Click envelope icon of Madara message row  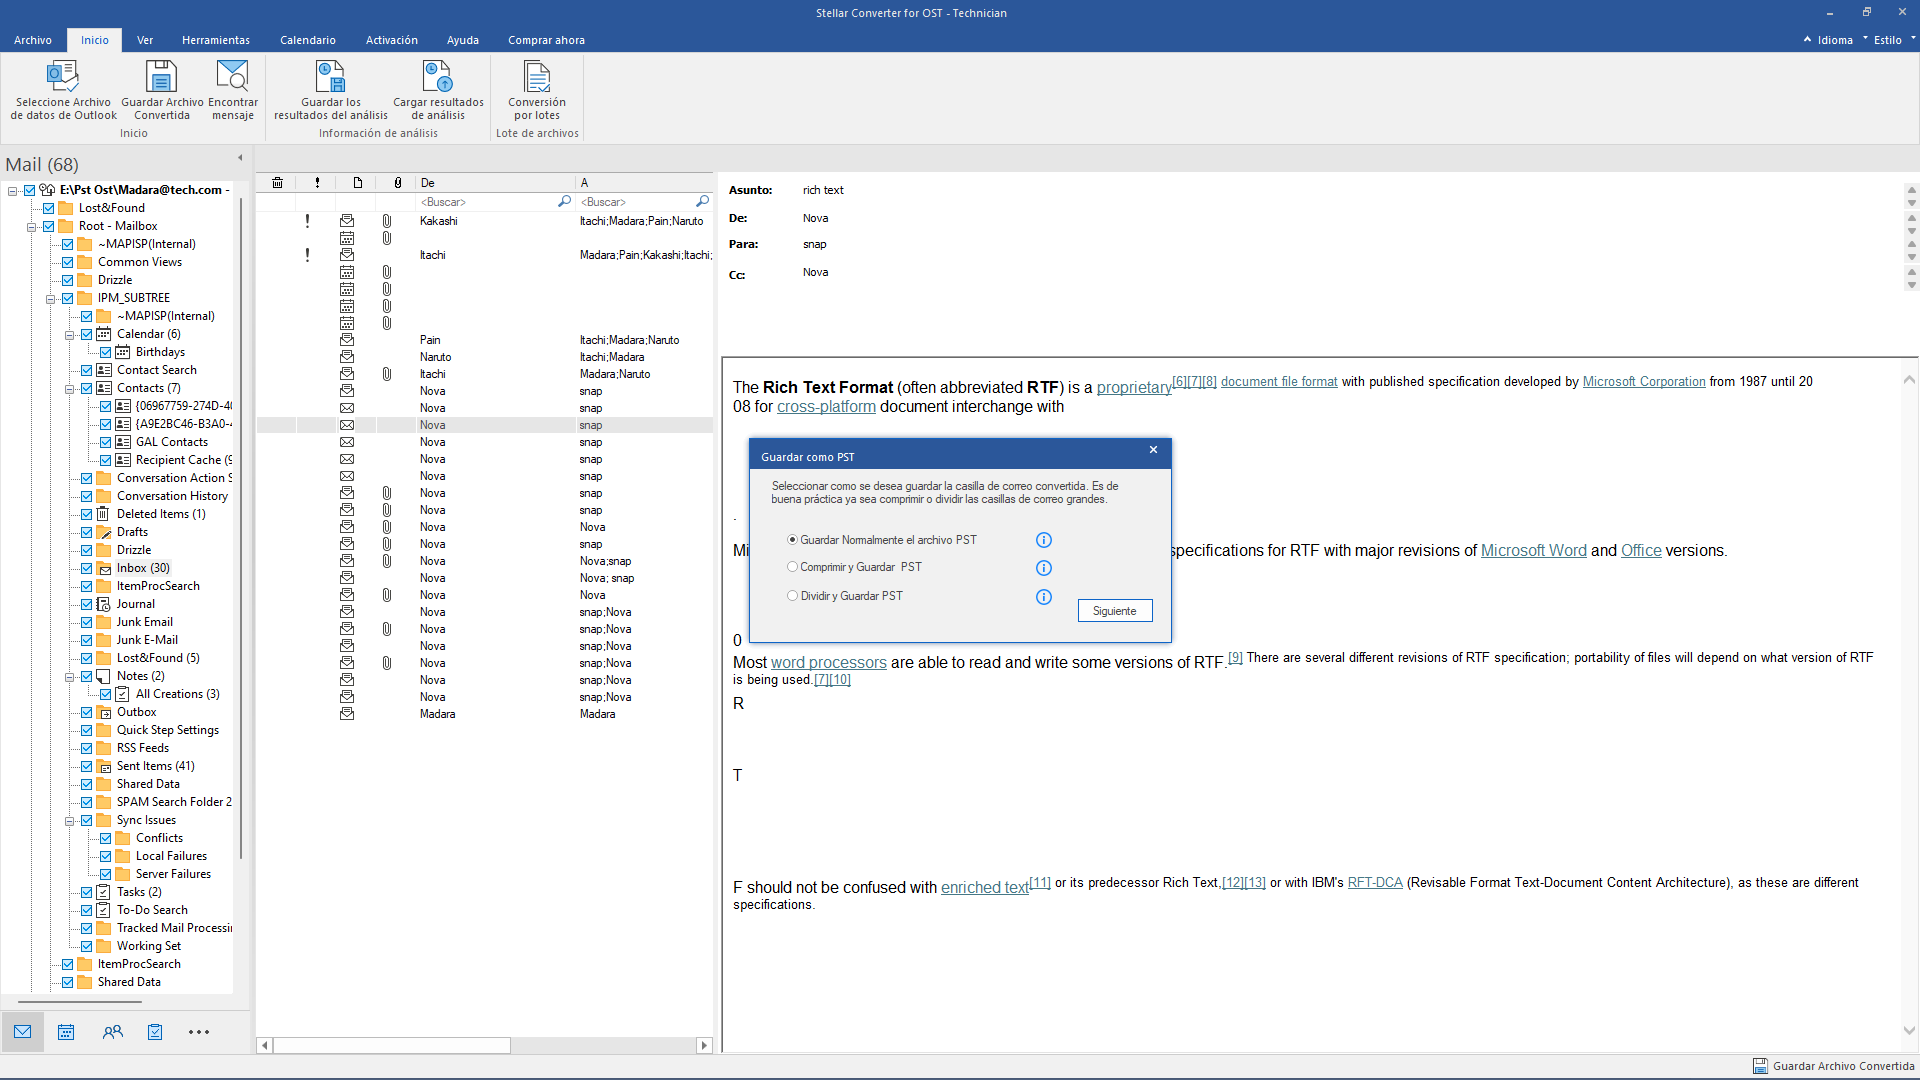347,714
